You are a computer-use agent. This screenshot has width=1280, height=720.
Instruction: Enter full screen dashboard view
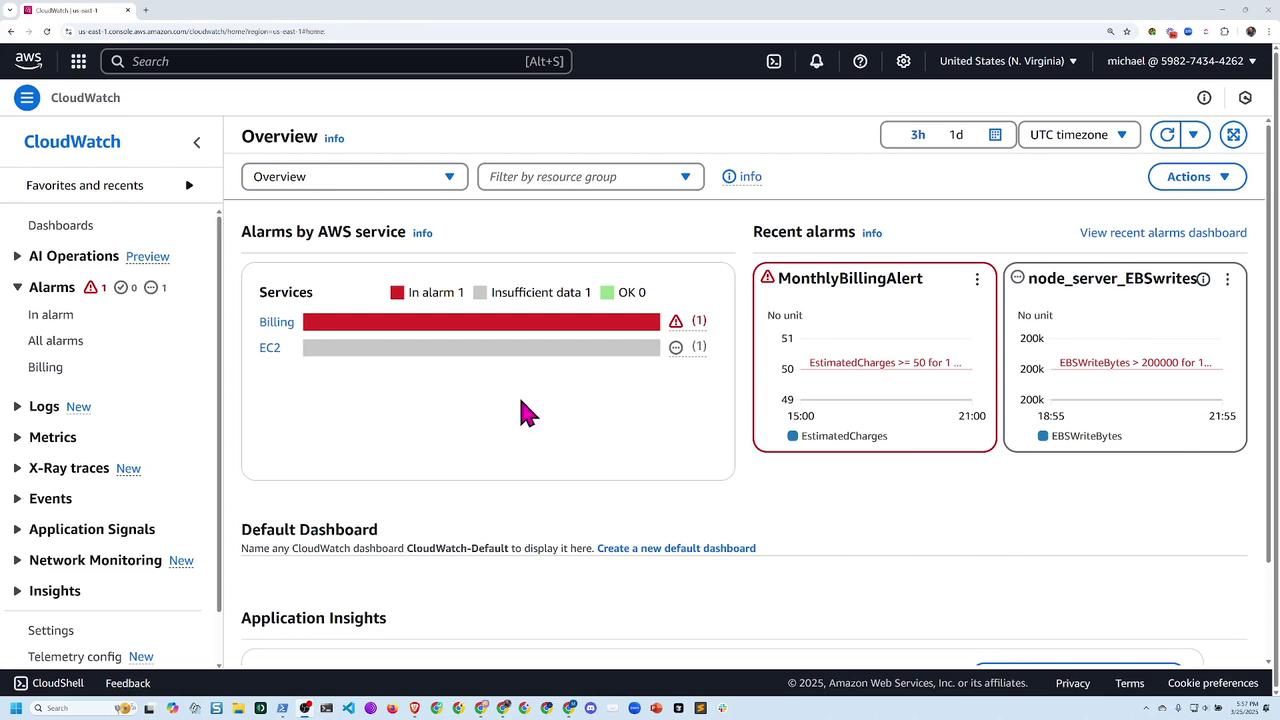click(1233, 135)
